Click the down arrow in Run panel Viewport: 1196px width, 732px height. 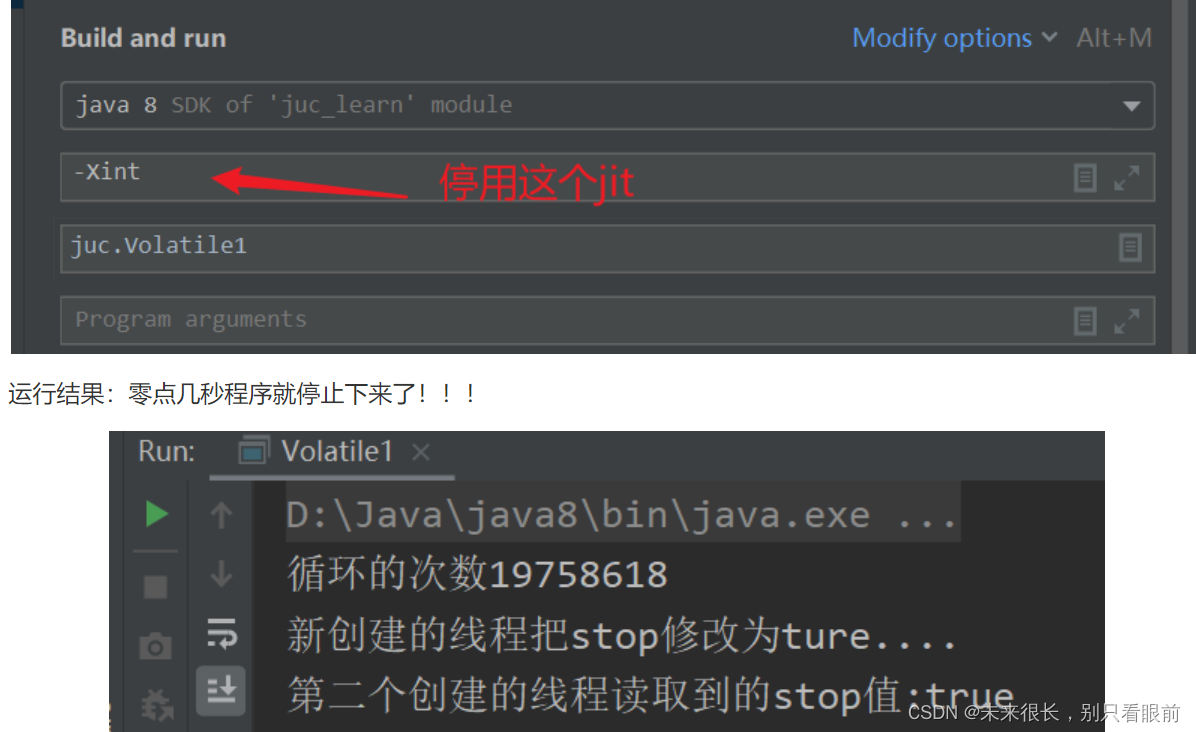(x=221, y=573)
